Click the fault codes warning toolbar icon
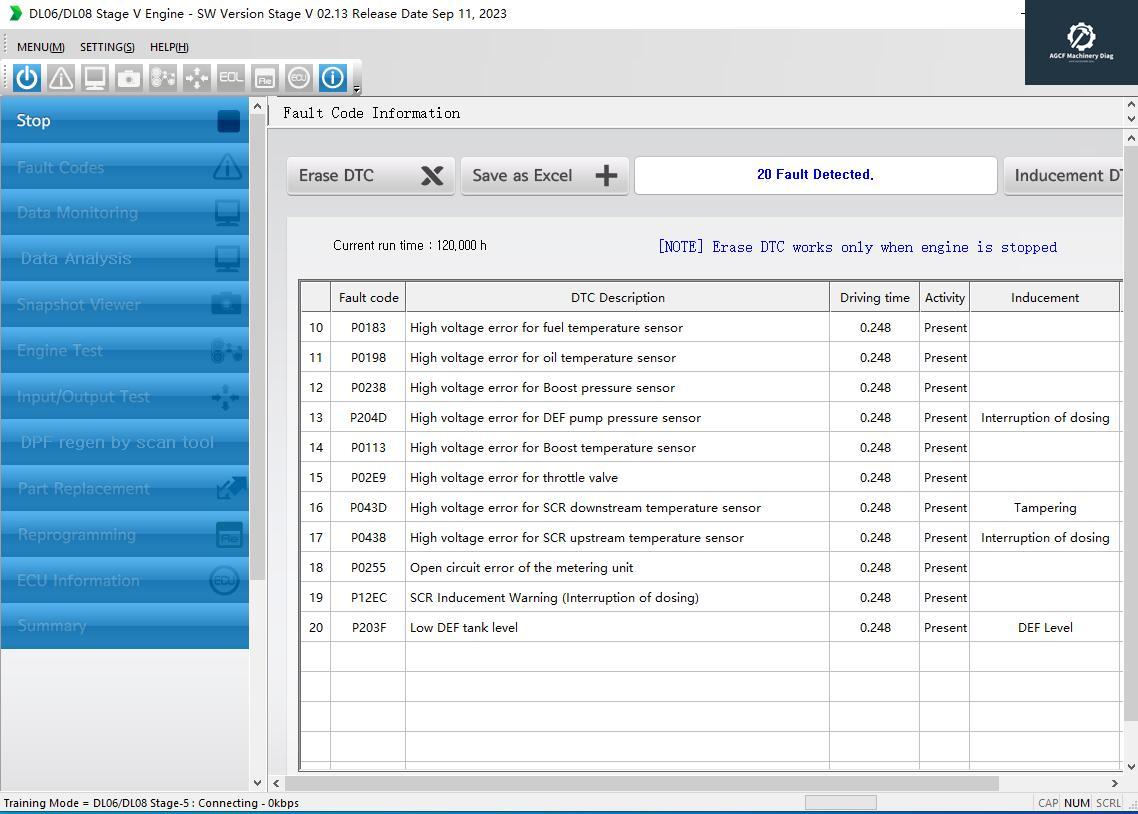Viewport: 1138px width, 814px height. click(x=61, y=78)
